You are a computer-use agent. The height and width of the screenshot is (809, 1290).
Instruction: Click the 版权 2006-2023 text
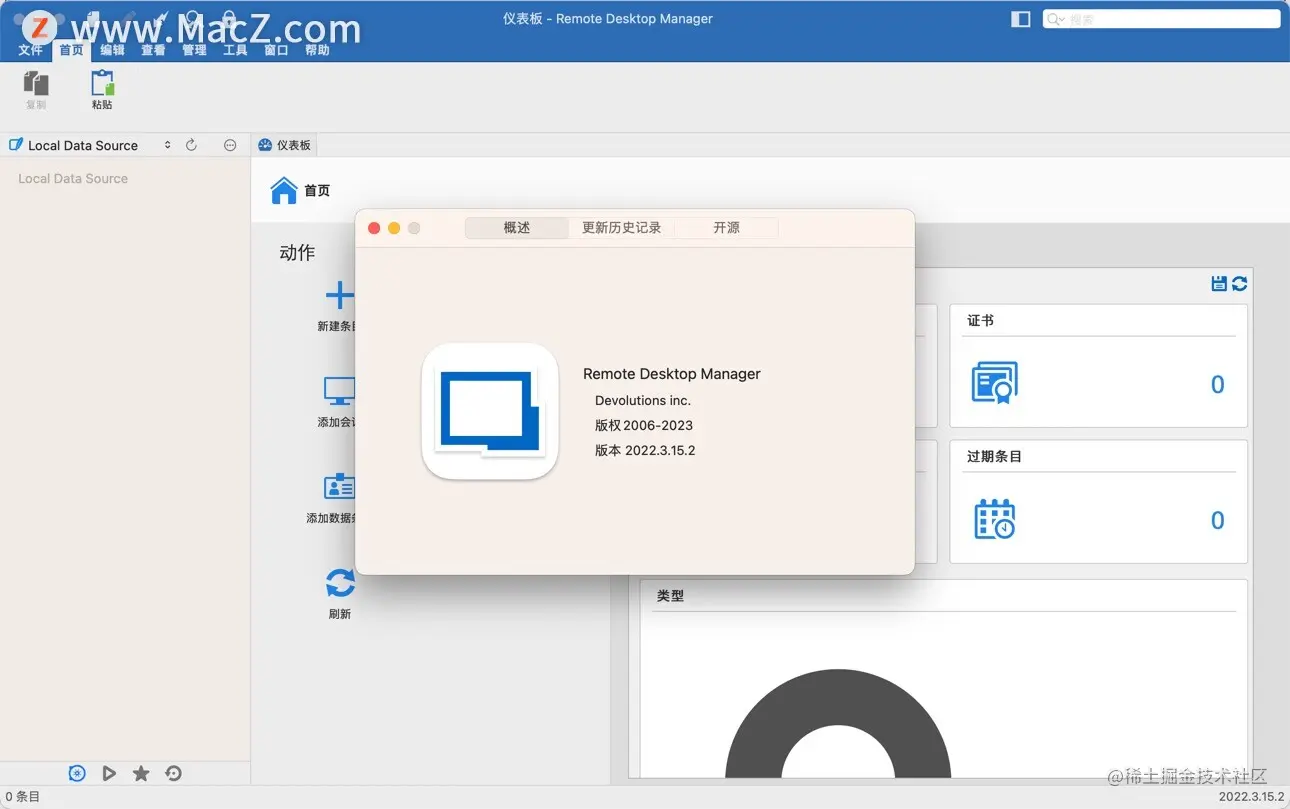point(644,425)
